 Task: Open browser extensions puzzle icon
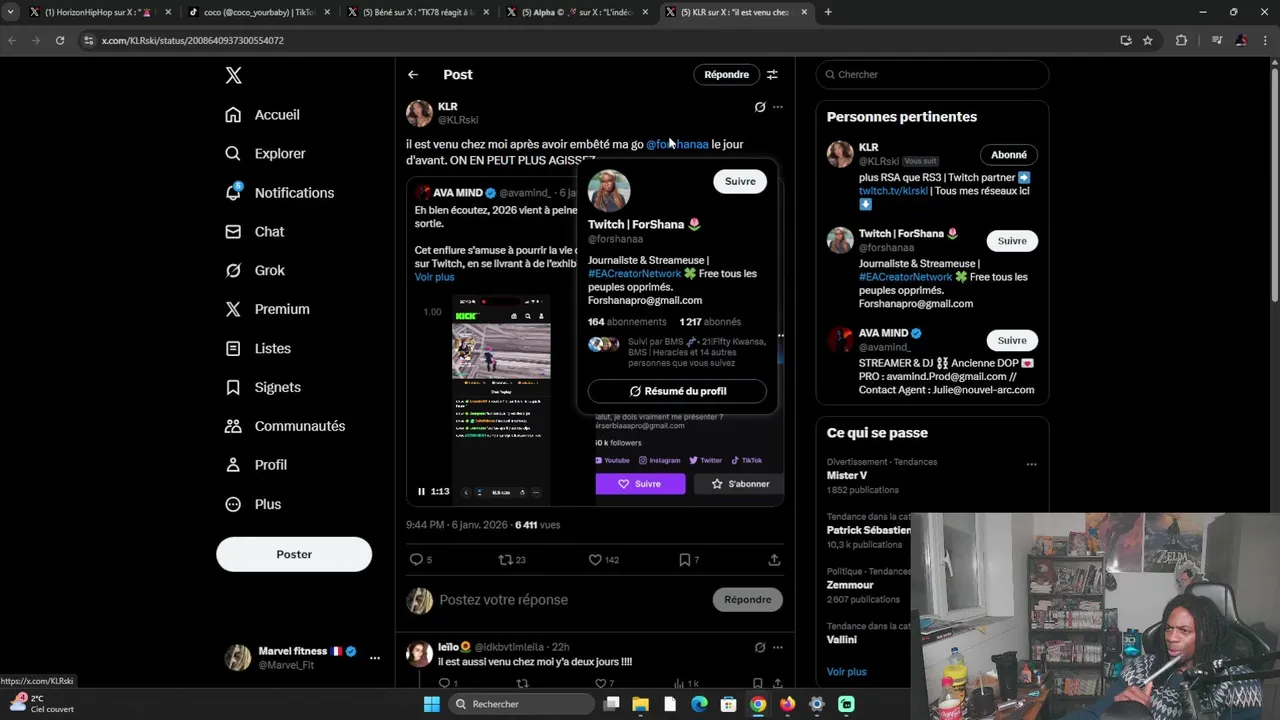(1181, 40)
